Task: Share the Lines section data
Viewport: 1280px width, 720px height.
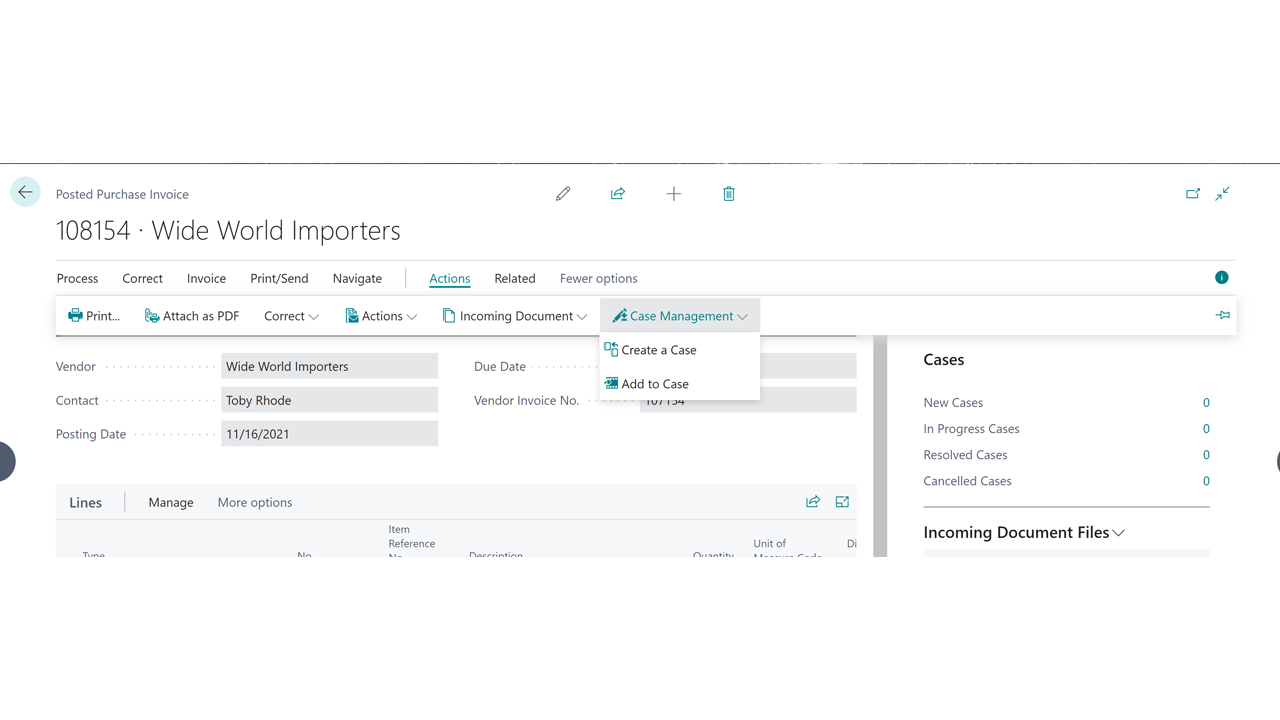Action: (813, 502)
